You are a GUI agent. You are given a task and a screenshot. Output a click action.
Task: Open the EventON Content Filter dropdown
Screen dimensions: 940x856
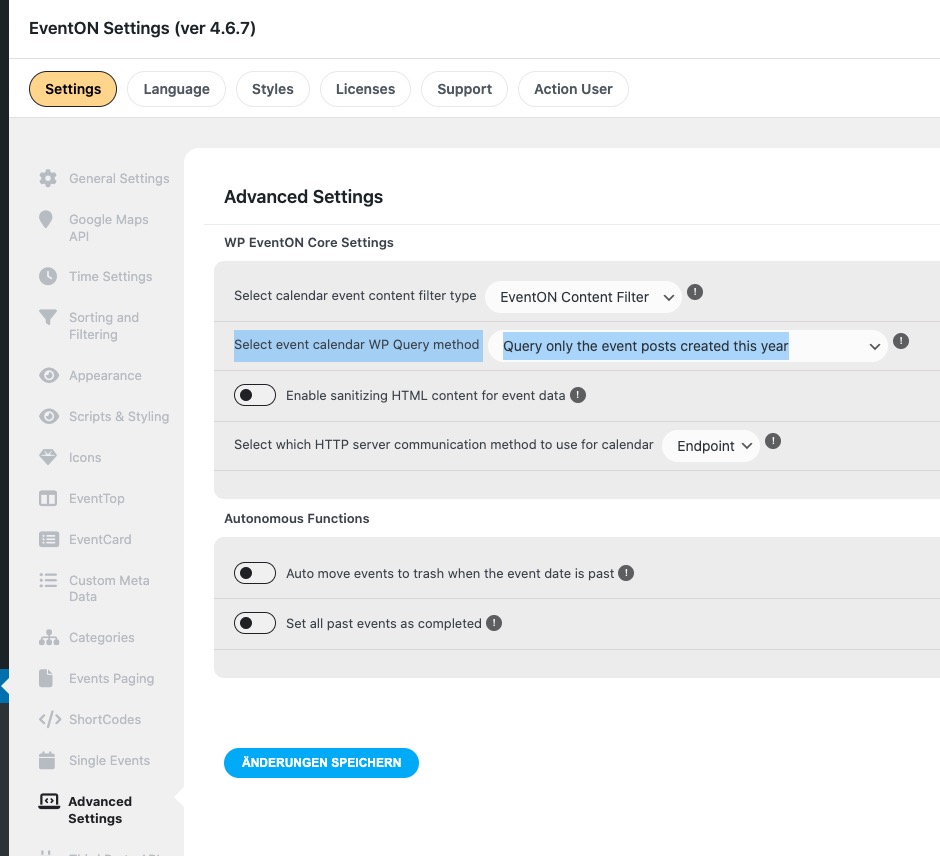[583, 297]
